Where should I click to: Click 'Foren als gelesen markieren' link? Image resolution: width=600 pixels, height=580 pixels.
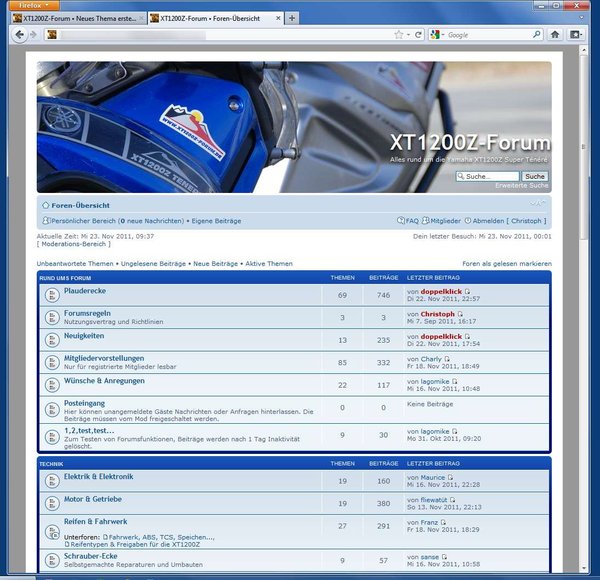pos(506,264)
